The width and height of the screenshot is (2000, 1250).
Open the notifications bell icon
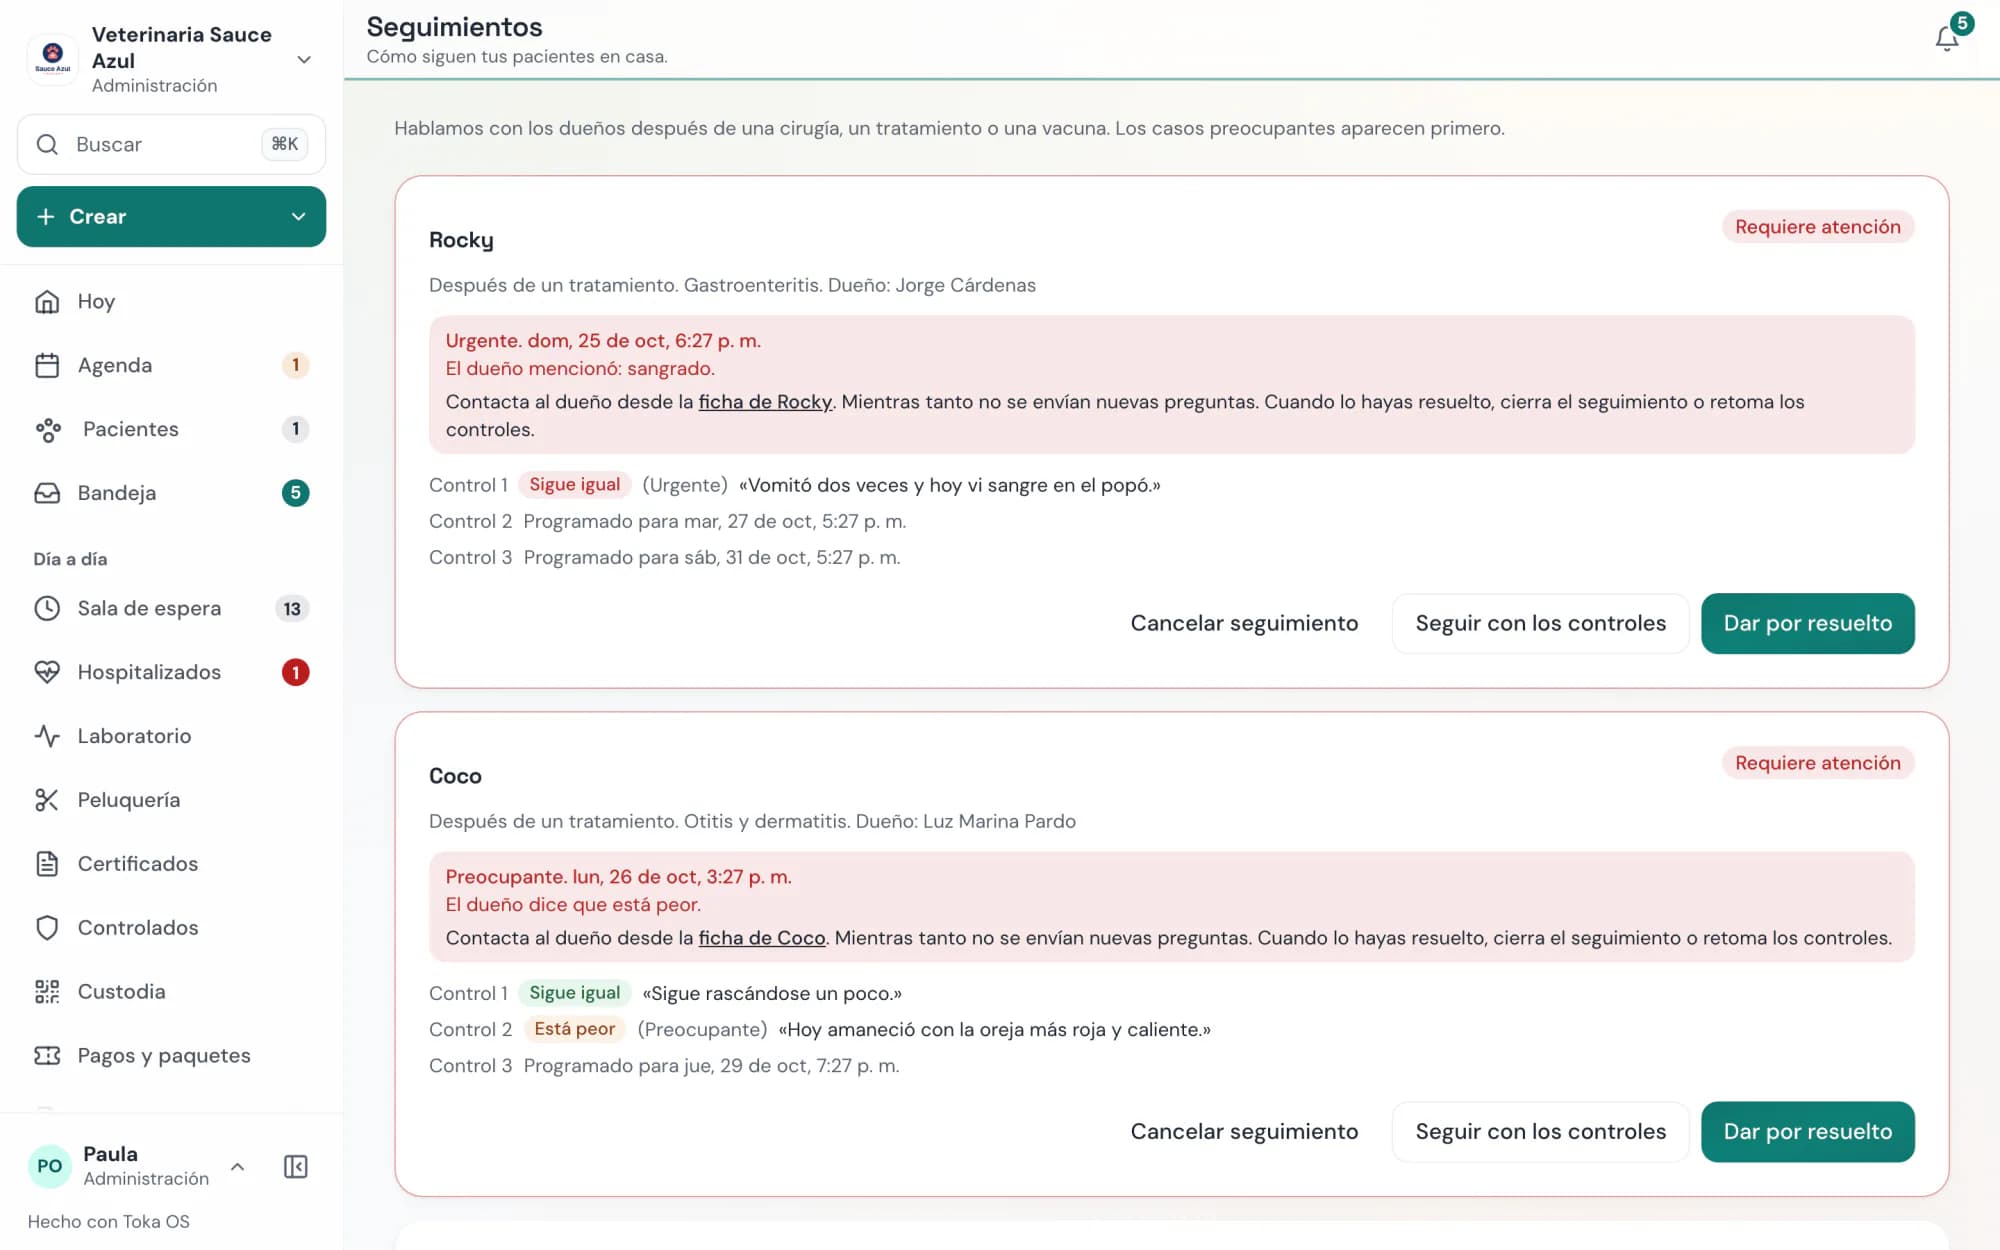click(1946, 39)
